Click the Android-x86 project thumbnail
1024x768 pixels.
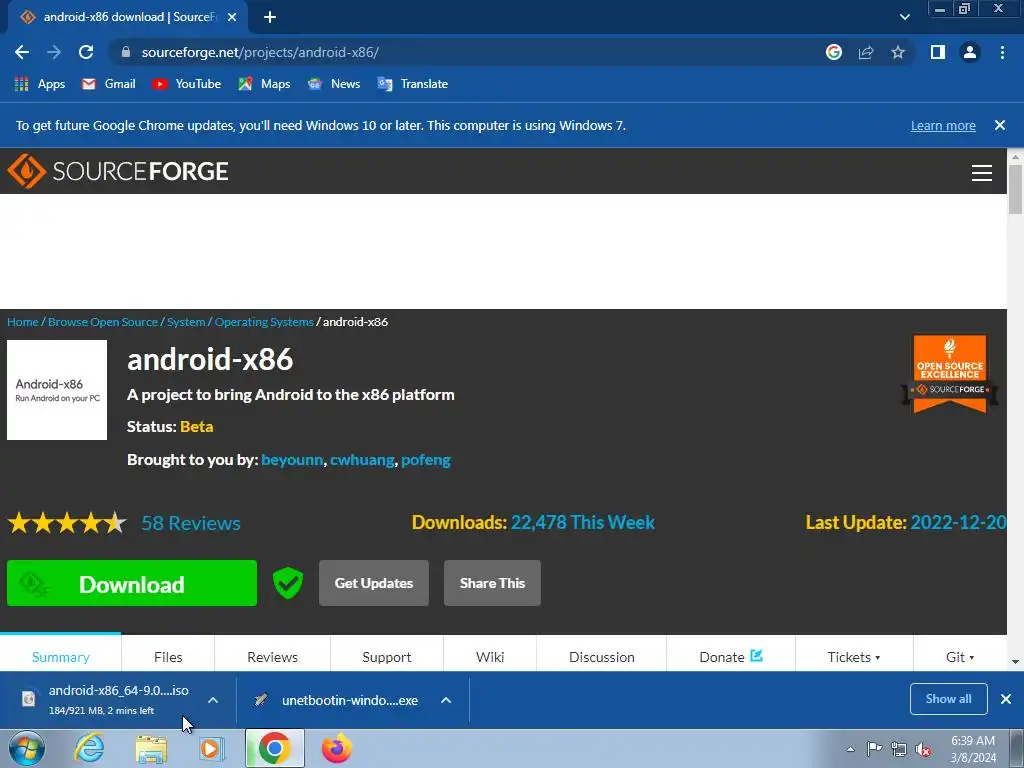(57, 390)
